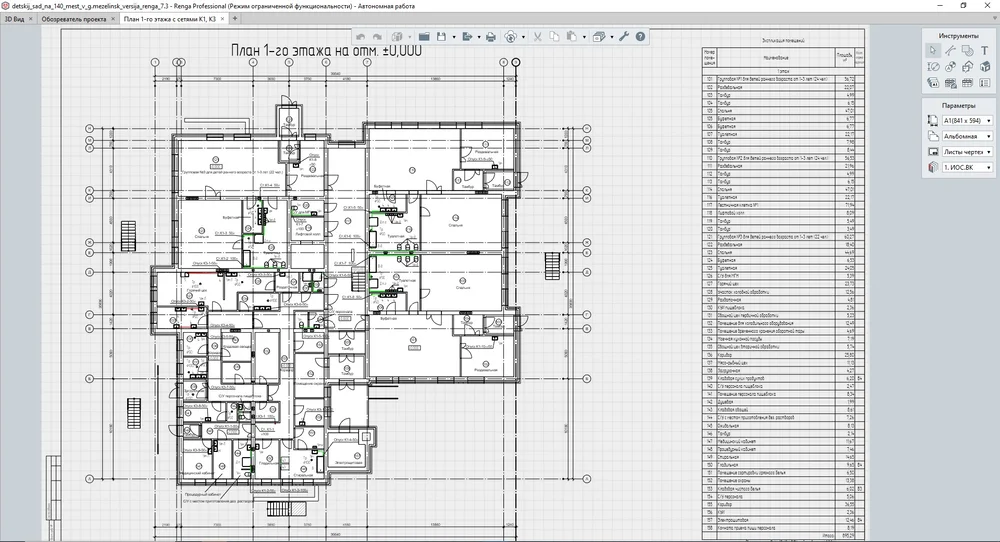Click the Help question mark icon

click(640, 37)
